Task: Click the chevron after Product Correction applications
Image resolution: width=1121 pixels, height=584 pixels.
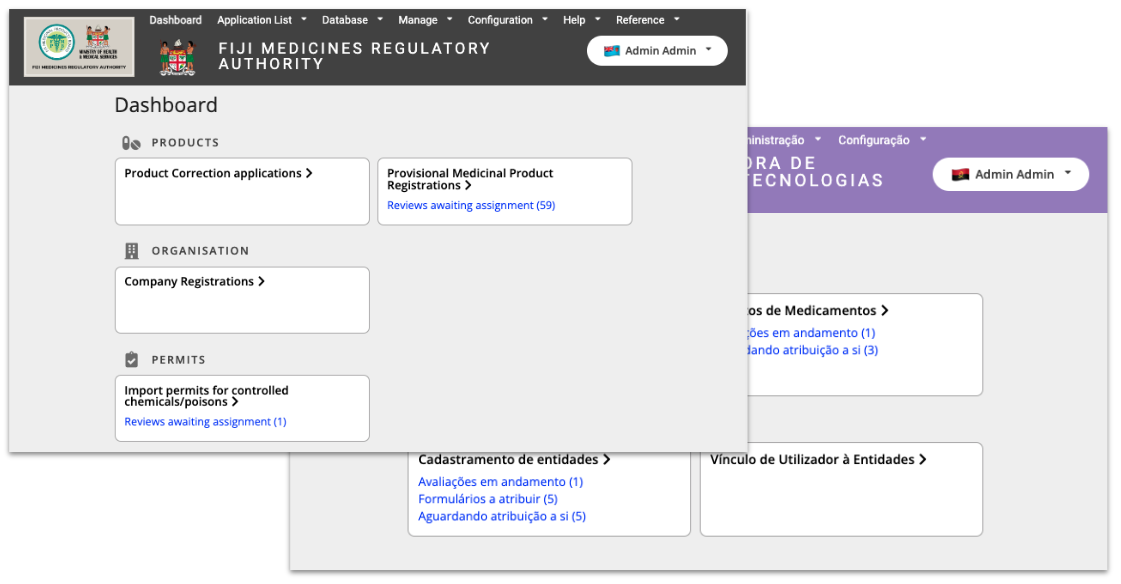Action: click(309, 173)
